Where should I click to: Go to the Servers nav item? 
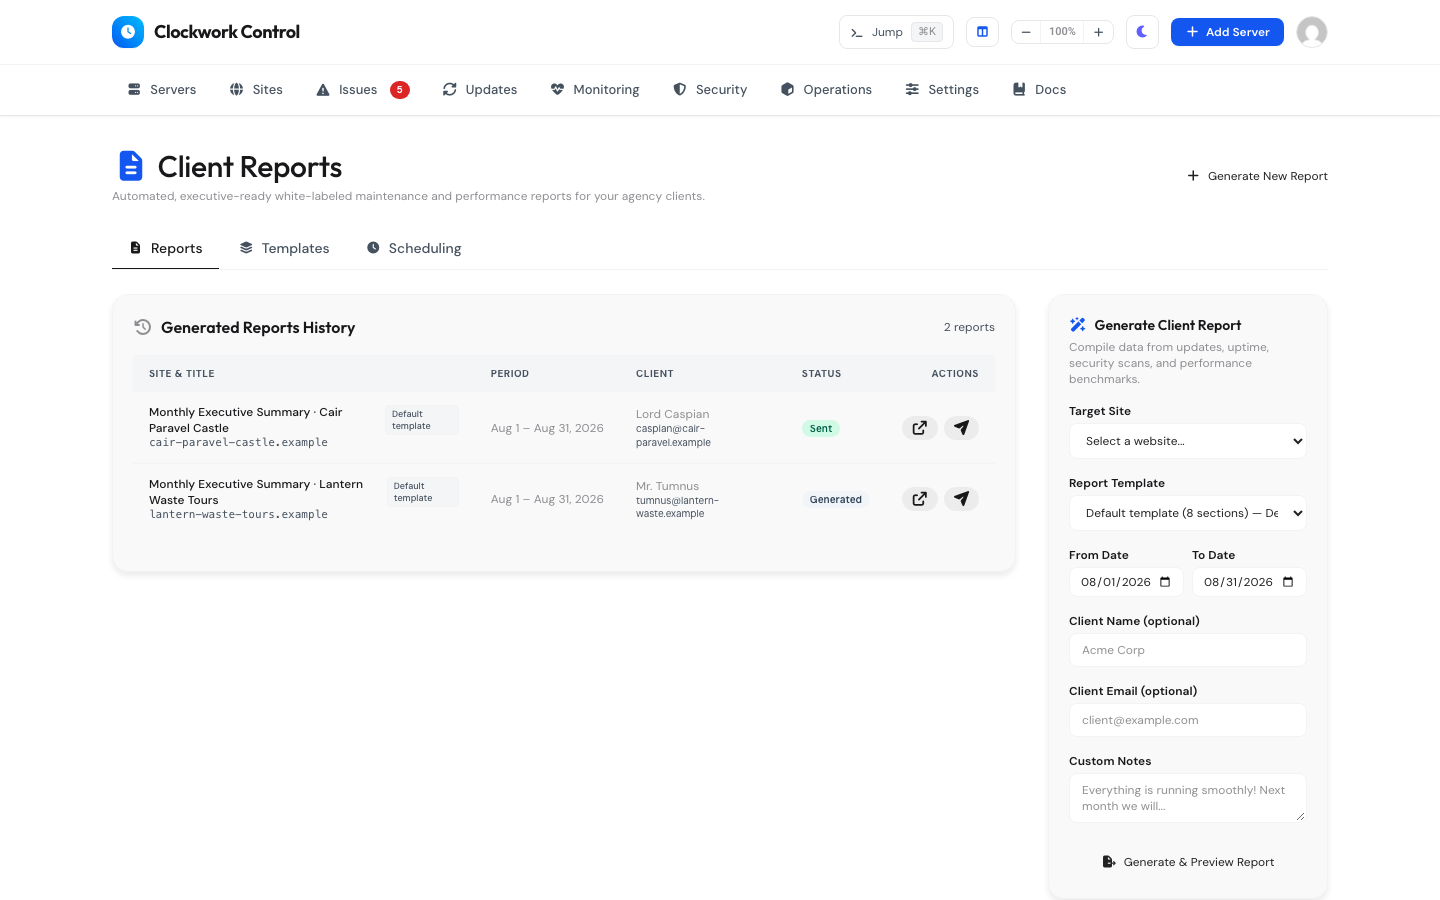(x=162, y=90)
